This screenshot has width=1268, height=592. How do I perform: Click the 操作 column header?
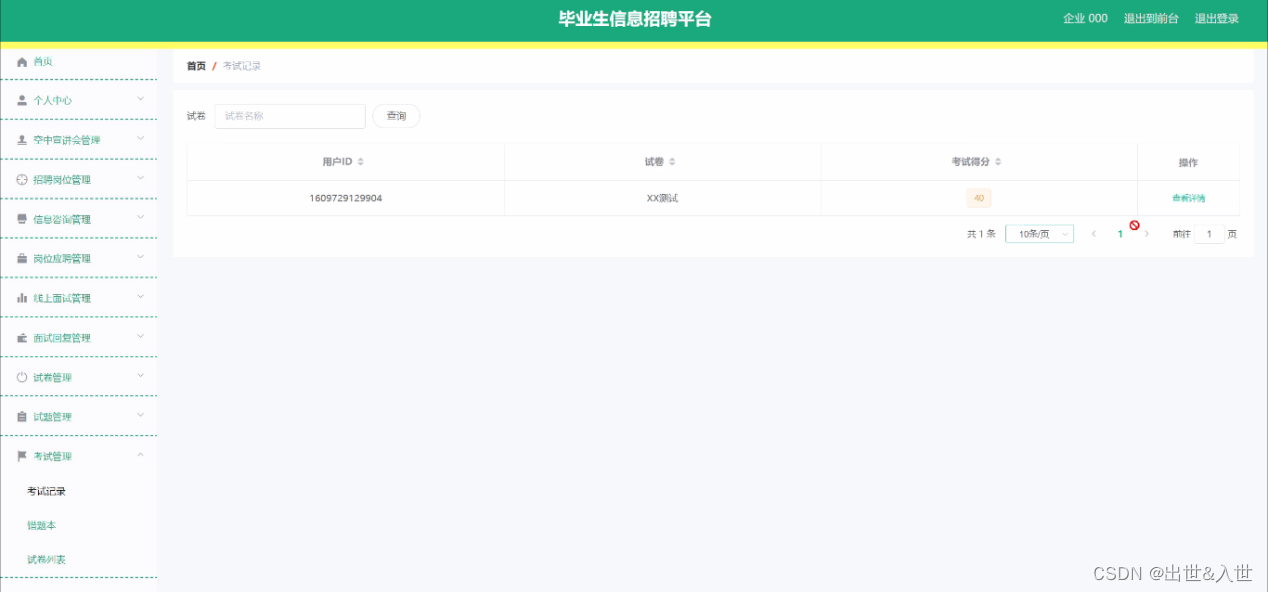tap(1188, 162)
